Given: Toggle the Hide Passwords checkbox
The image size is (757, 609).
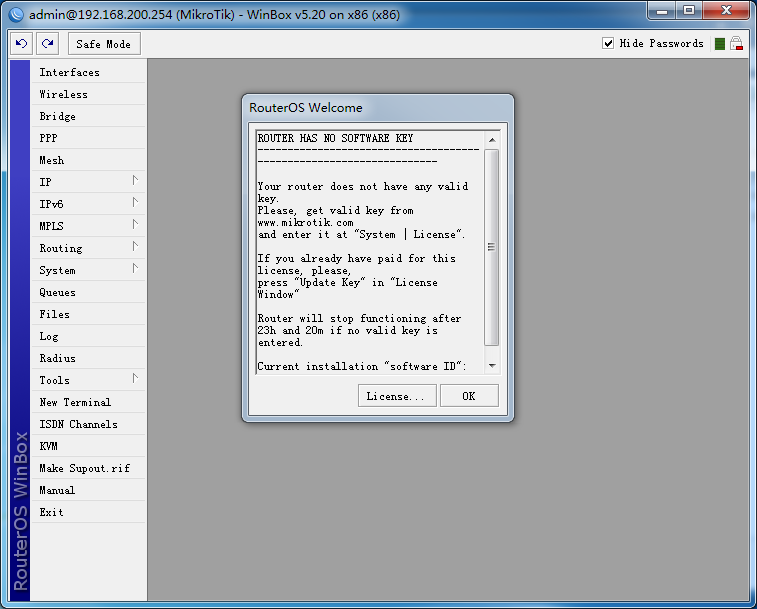Looking at the screenshot, I should (x=608, y=43).
